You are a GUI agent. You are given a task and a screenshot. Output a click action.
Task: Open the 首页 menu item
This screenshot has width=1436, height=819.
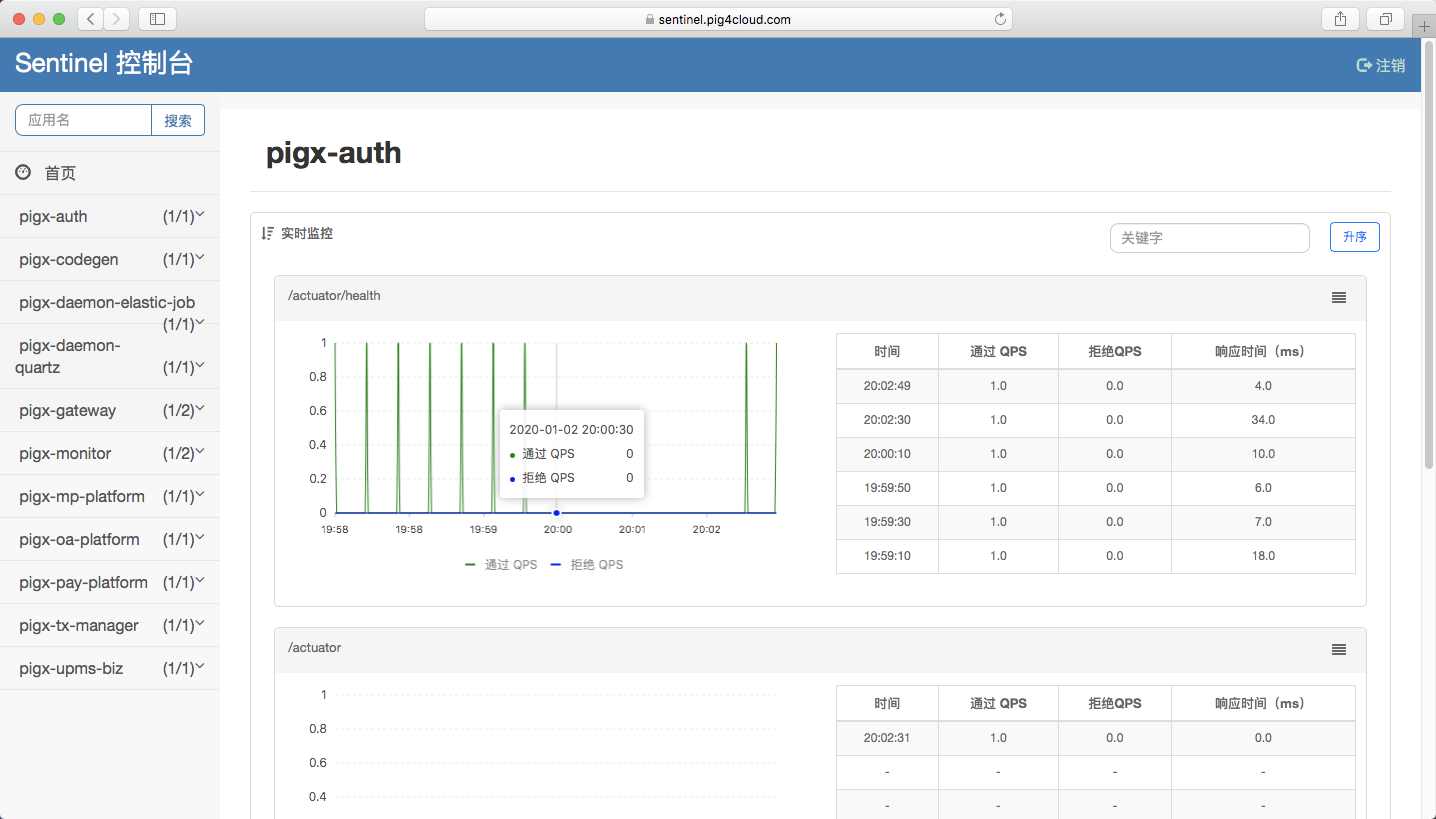(110, 173)
